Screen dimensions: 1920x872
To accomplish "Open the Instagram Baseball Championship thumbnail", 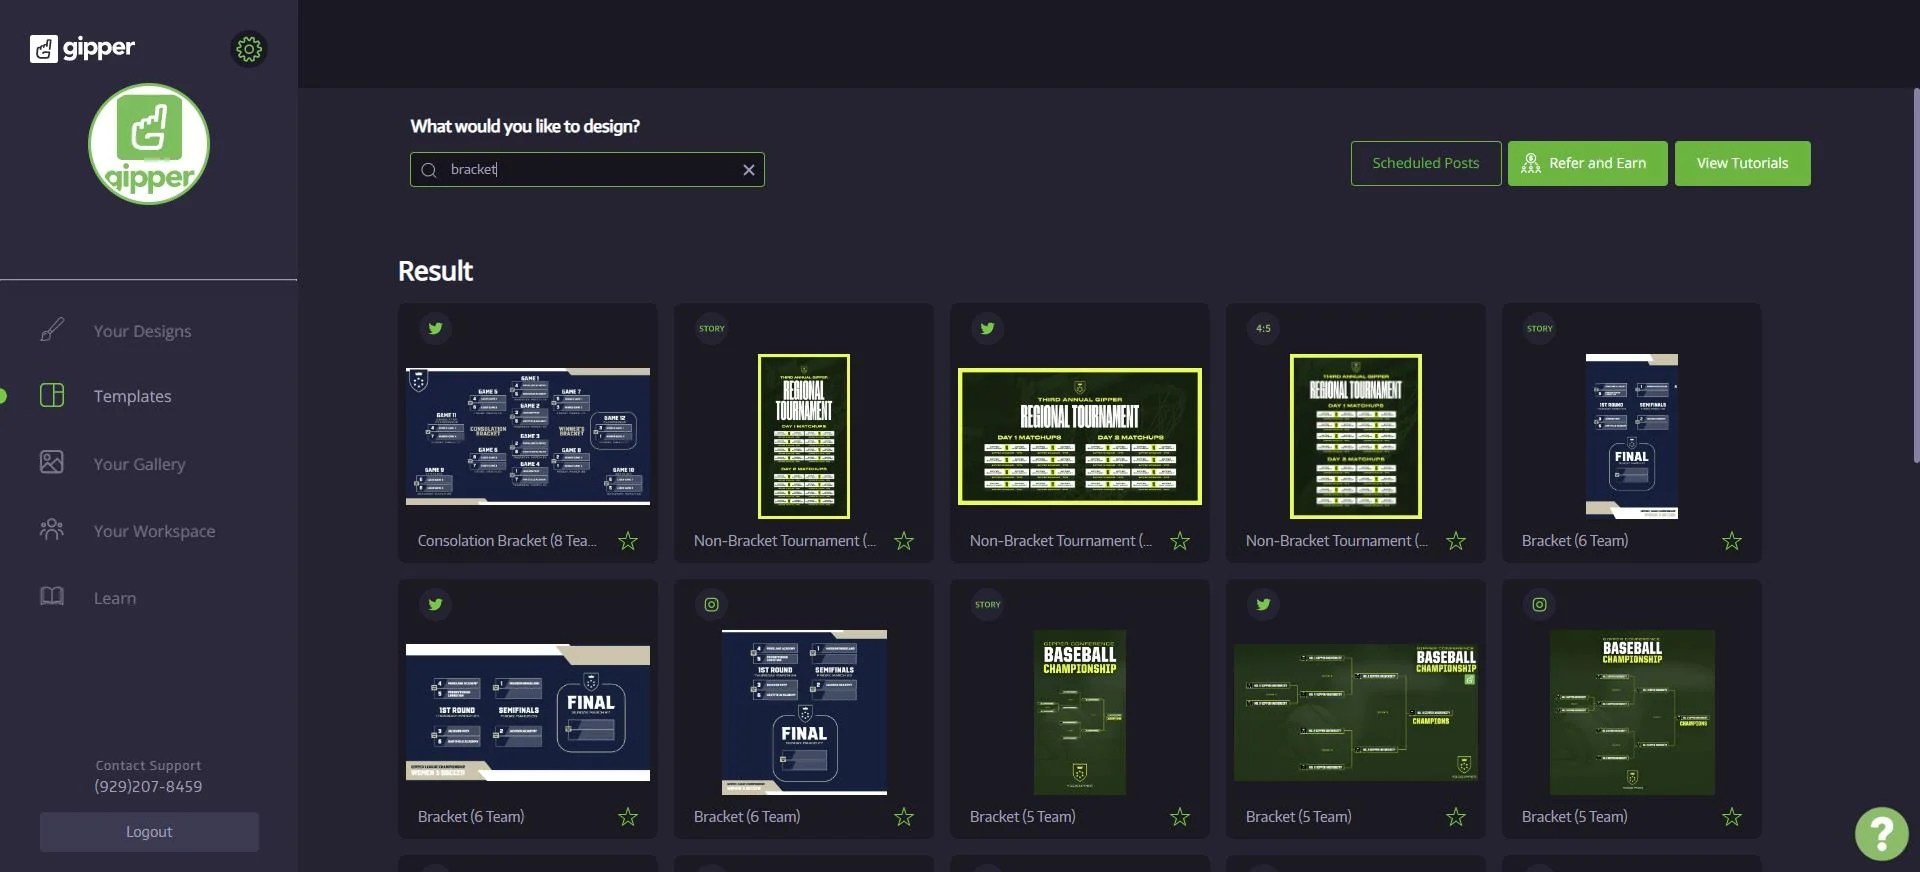I will [1632, 712].
